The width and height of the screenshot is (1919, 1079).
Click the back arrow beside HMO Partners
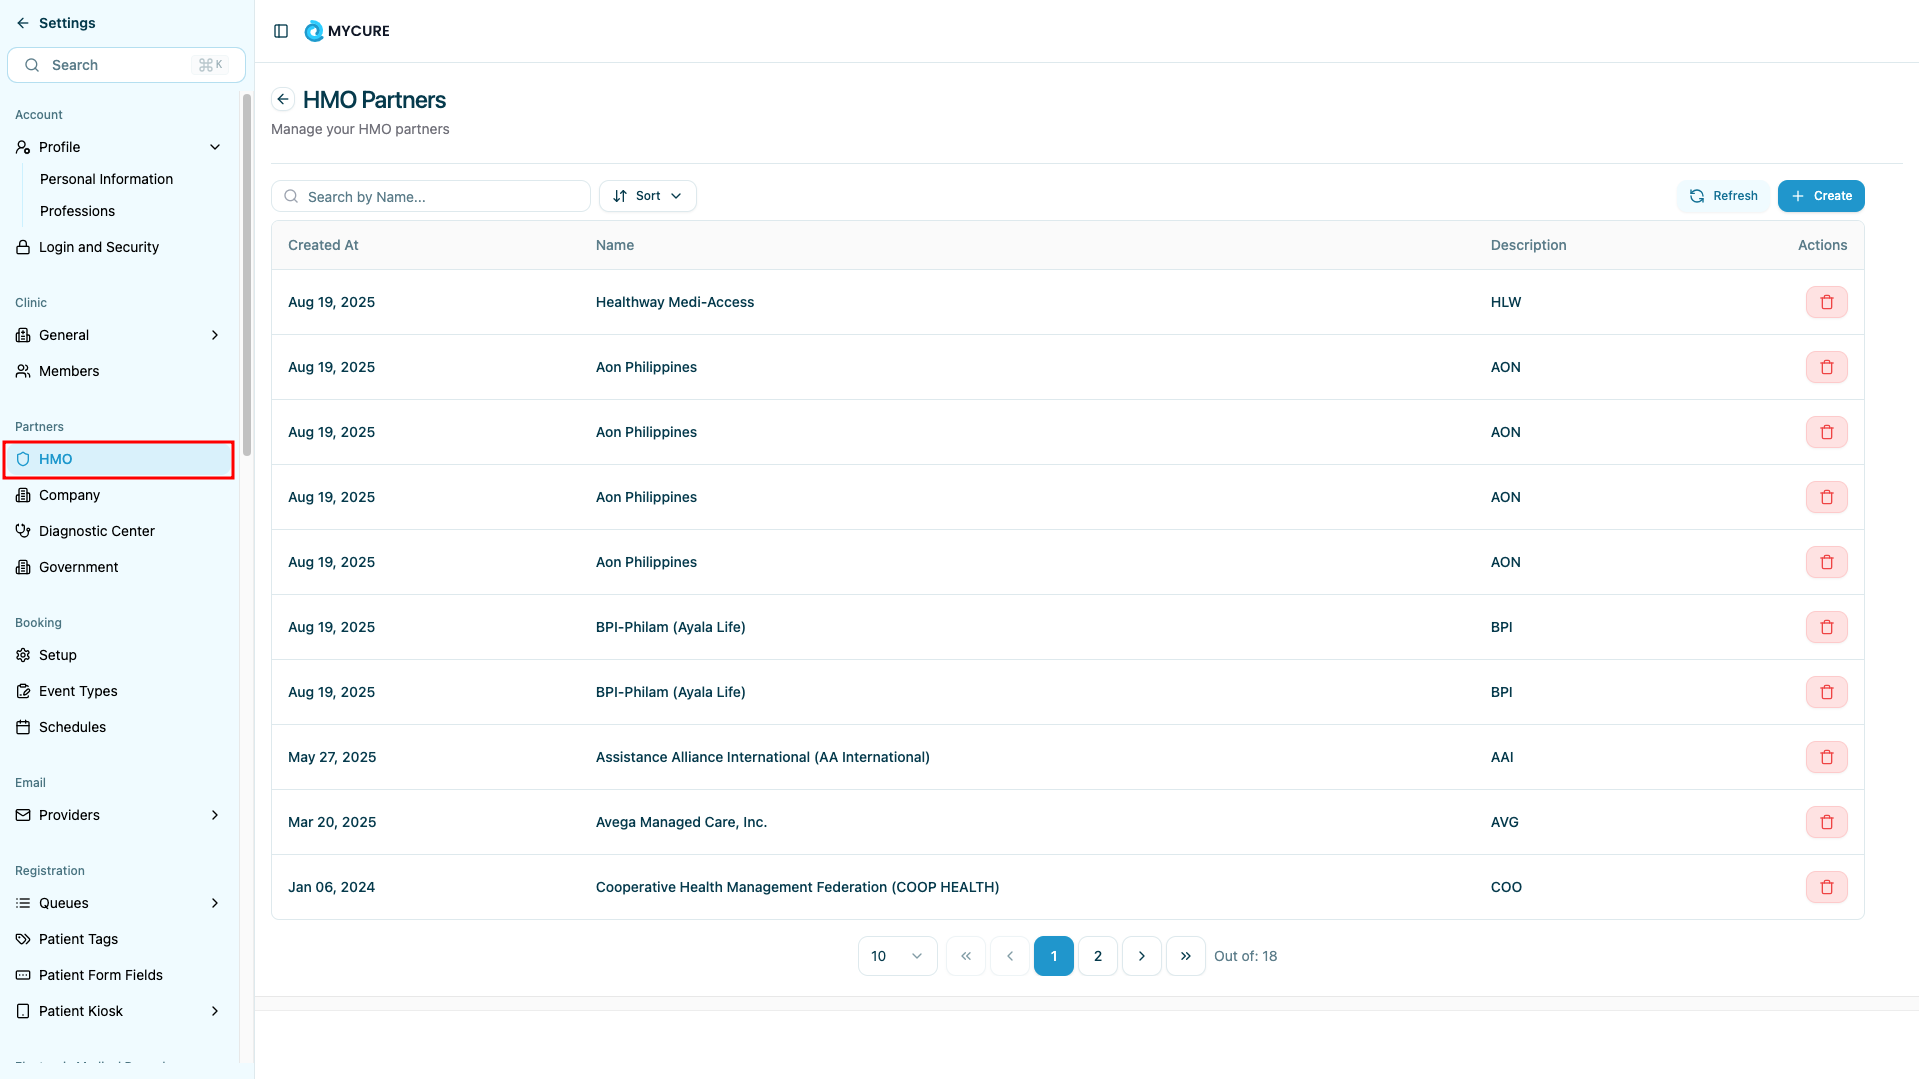pos(283,99)
